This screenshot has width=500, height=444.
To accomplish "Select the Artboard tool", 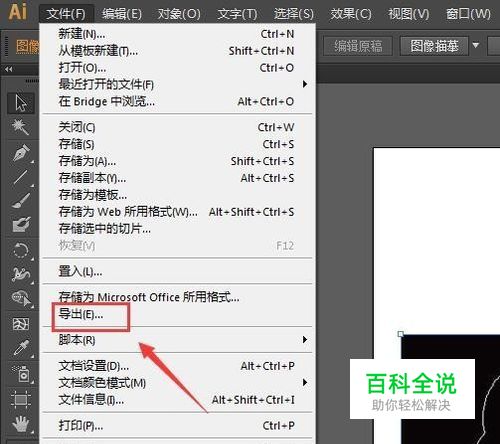I will [21, 399].
